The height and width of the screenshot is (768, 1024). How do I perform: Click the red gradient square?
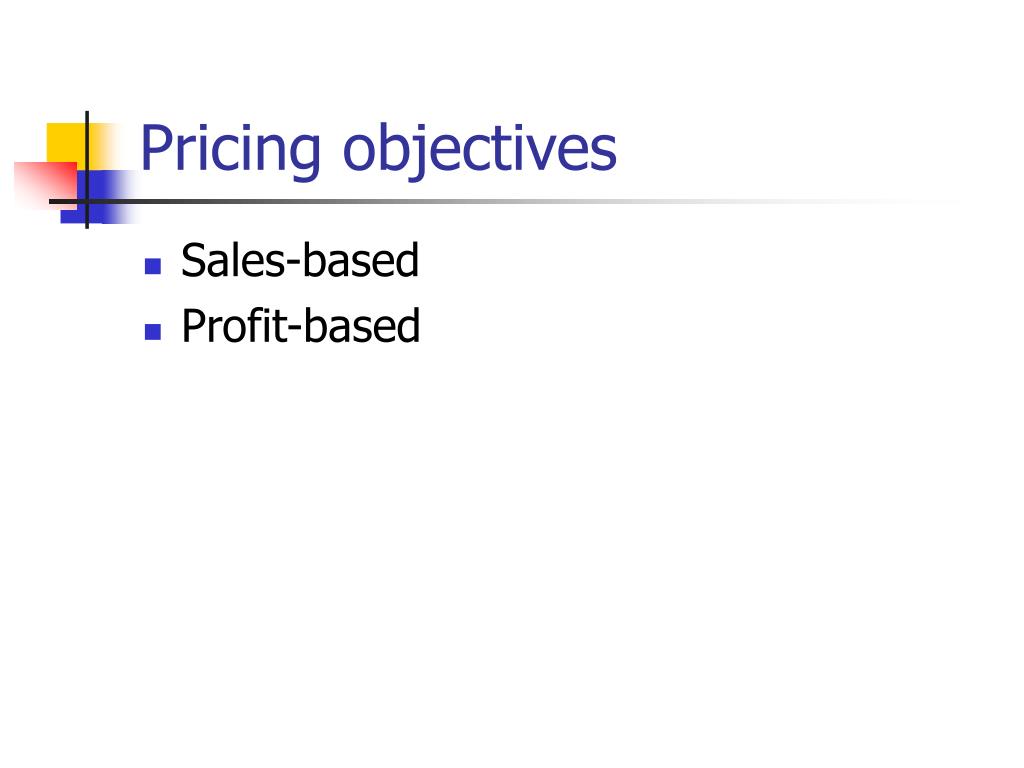click(x=46, y=185)
